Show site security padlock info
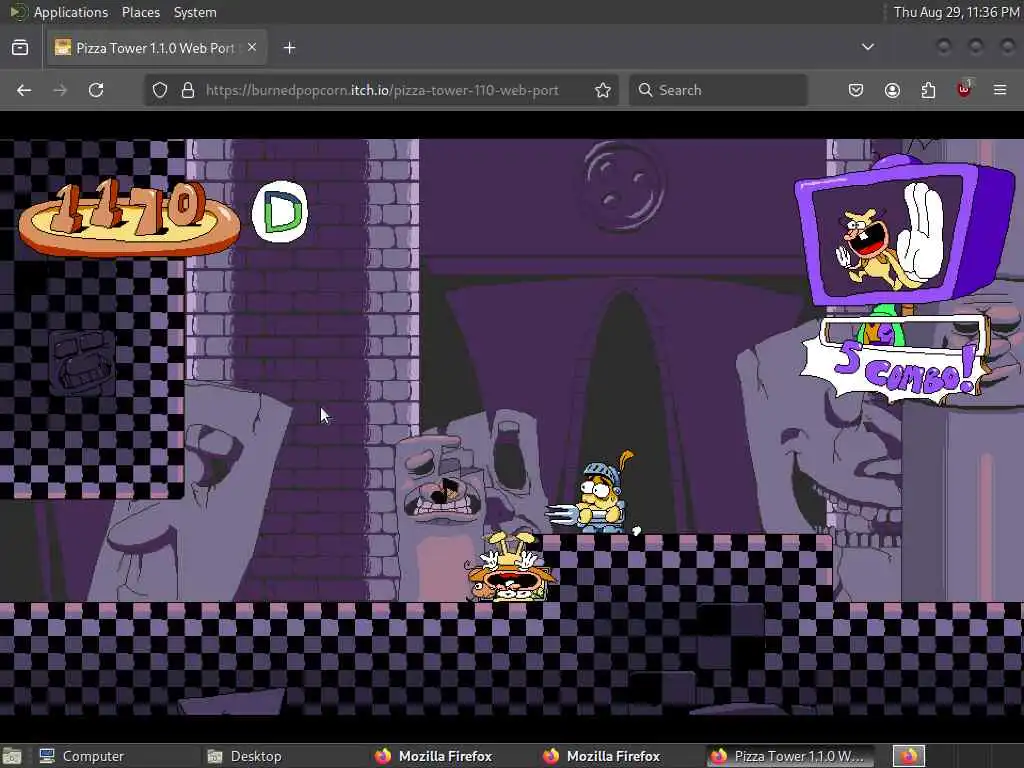The width and height of the screenshot is (1024, 768). click(x=188, y=90)
